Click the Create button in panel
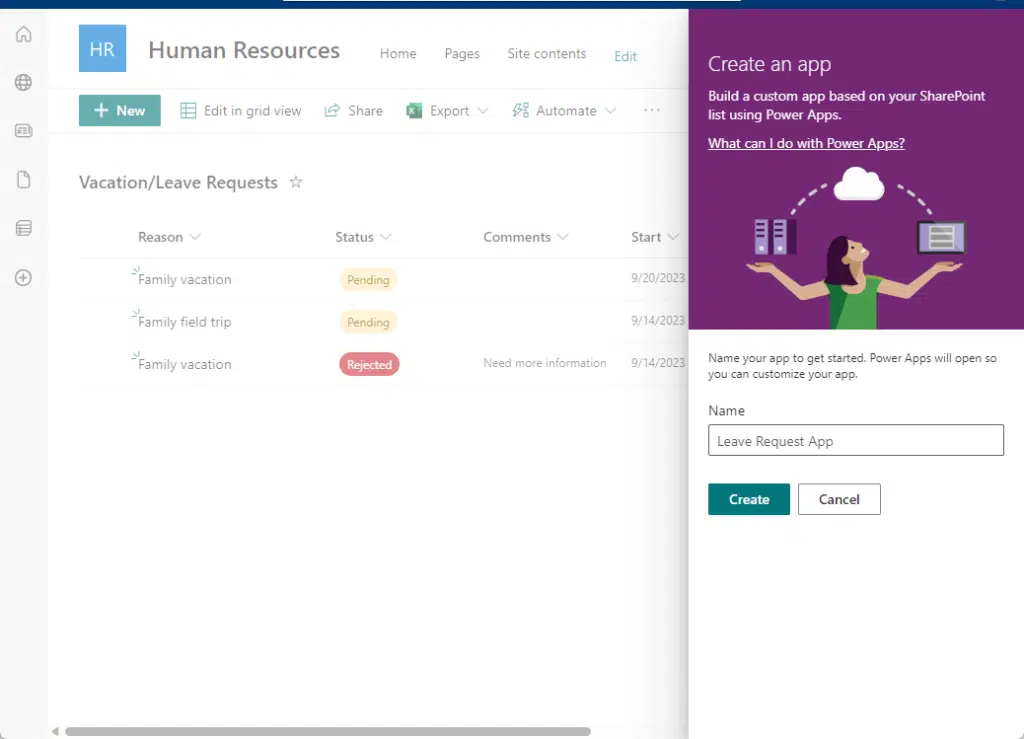 tap(748, 499)
